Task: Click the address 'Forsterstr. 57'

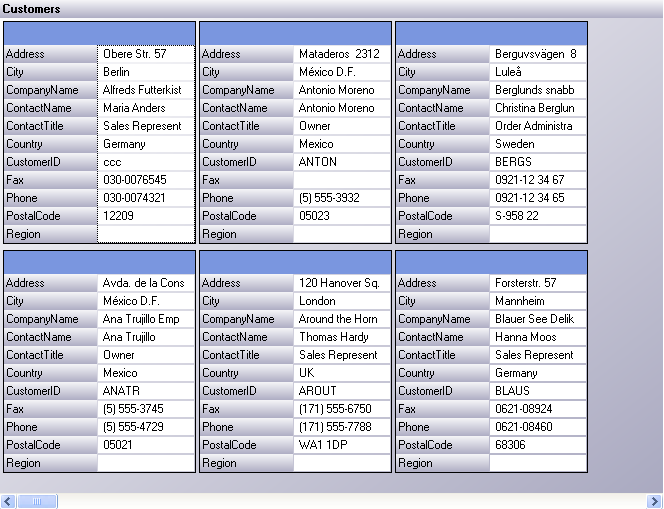Action: click(538, 283)
